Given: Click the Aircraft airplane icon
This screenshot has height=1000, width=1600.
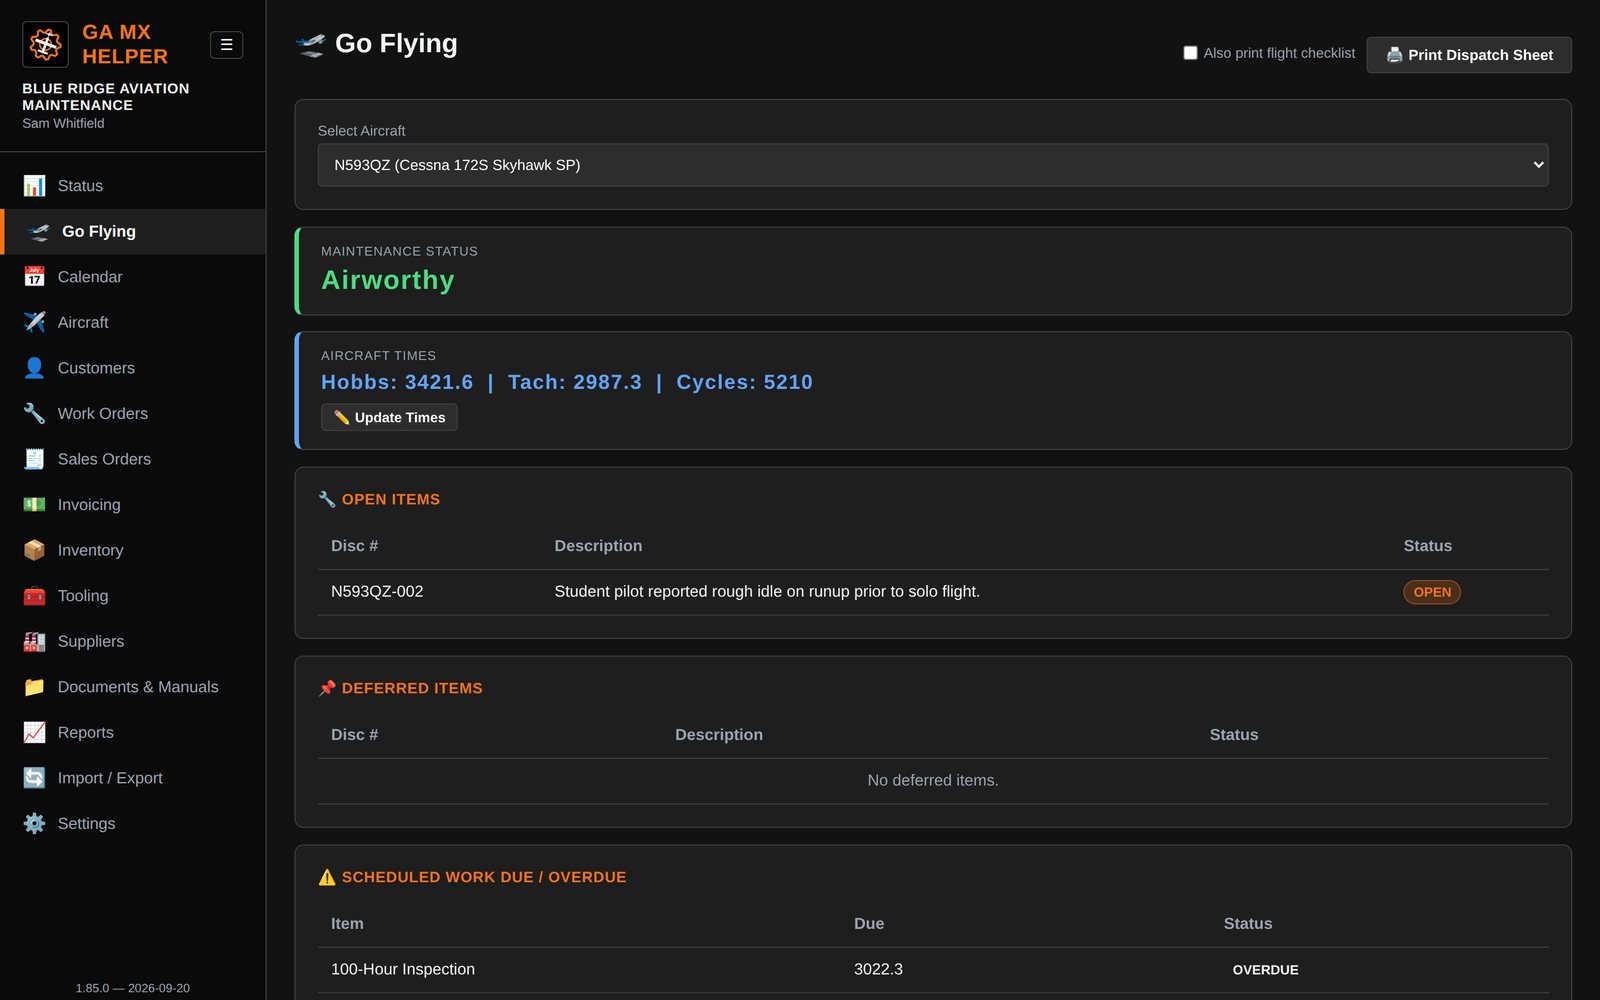Looking at the screenshot, I should tap(34, 322).
